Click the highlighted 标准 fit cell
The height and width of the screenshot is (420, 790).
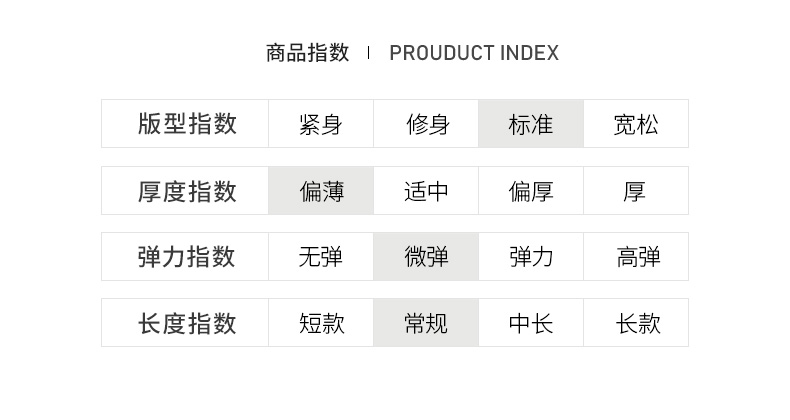(x=530, y=124)
